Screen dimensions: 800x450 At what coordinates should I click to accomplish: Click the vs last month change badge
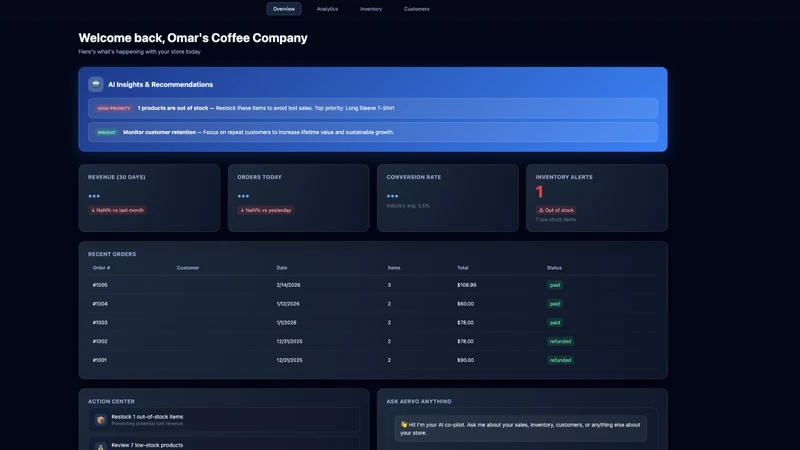click(117, 210)
